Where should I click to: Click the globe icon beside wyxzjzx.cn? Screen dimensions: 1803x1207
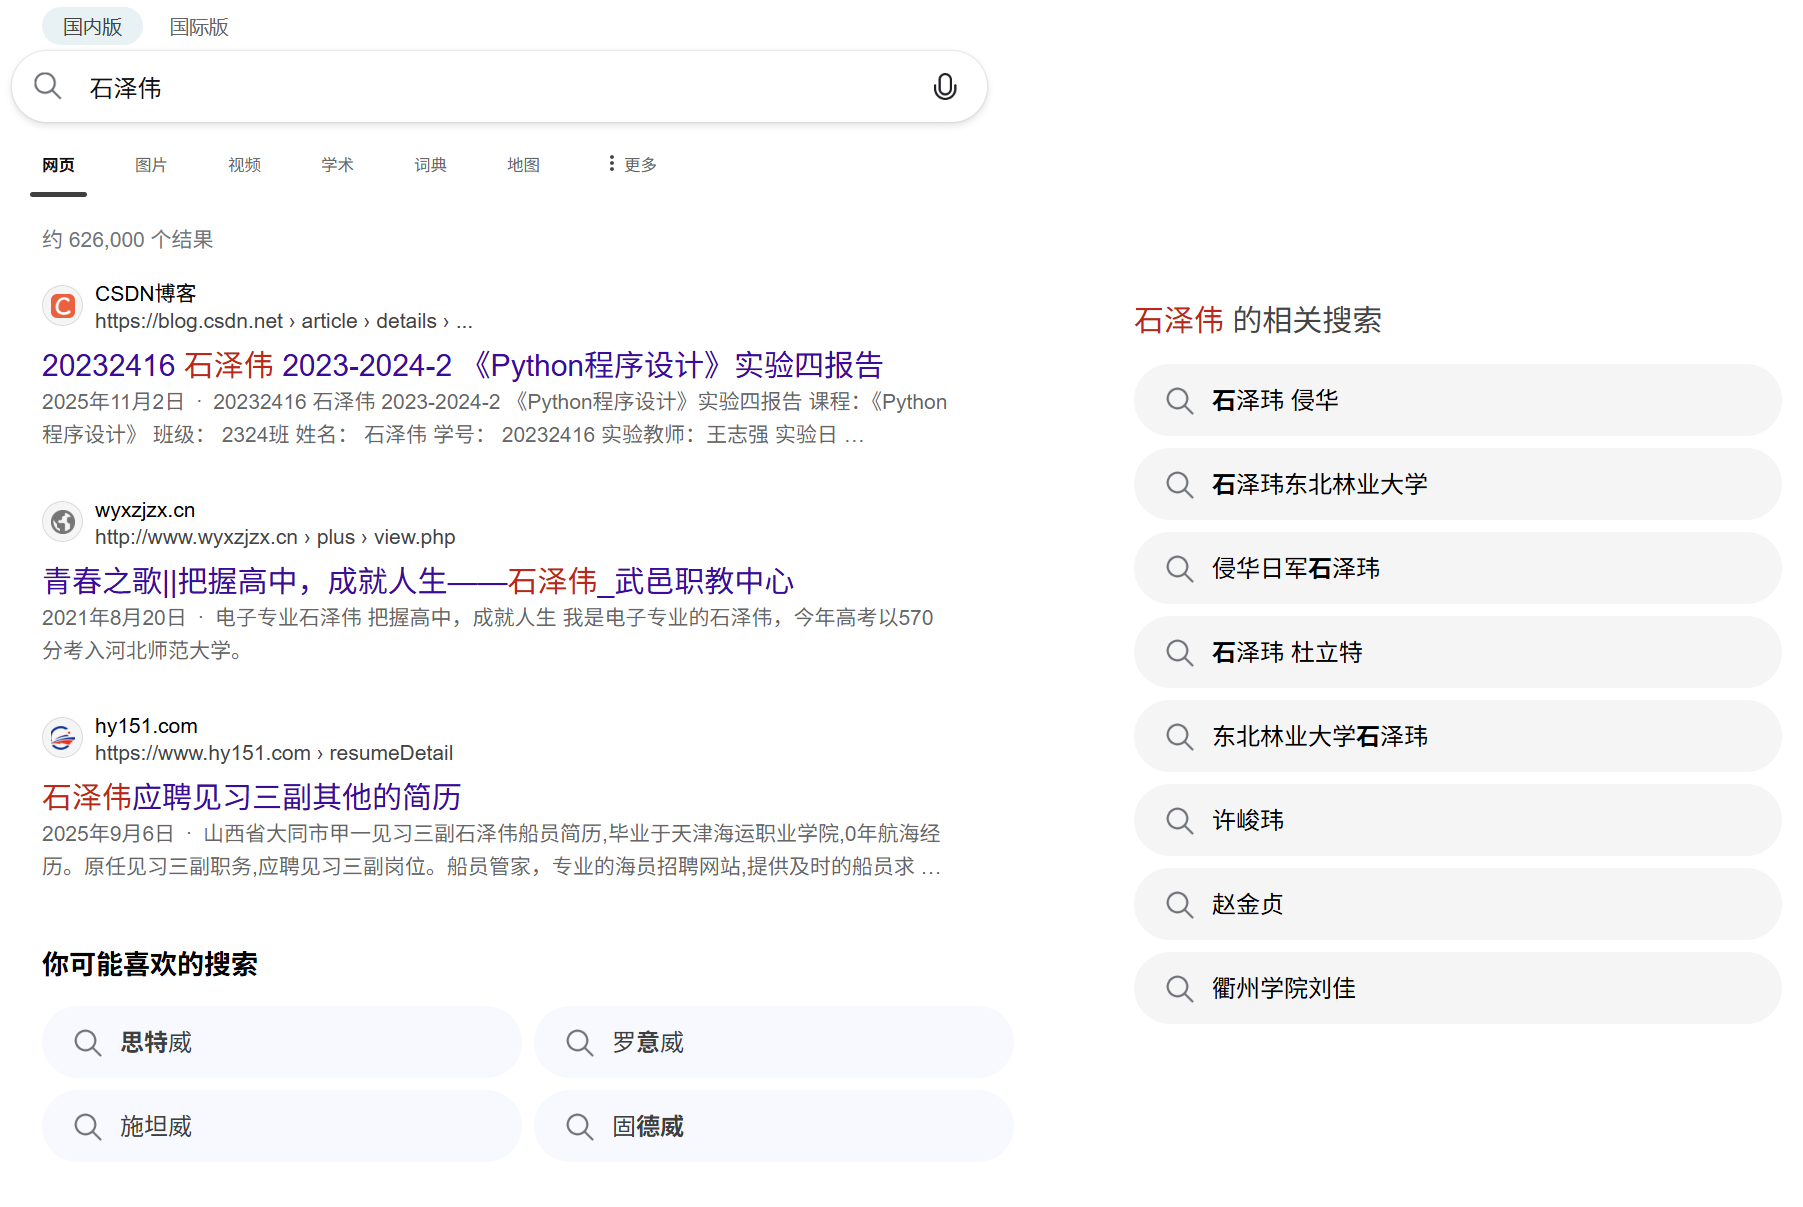coord(62,521)
